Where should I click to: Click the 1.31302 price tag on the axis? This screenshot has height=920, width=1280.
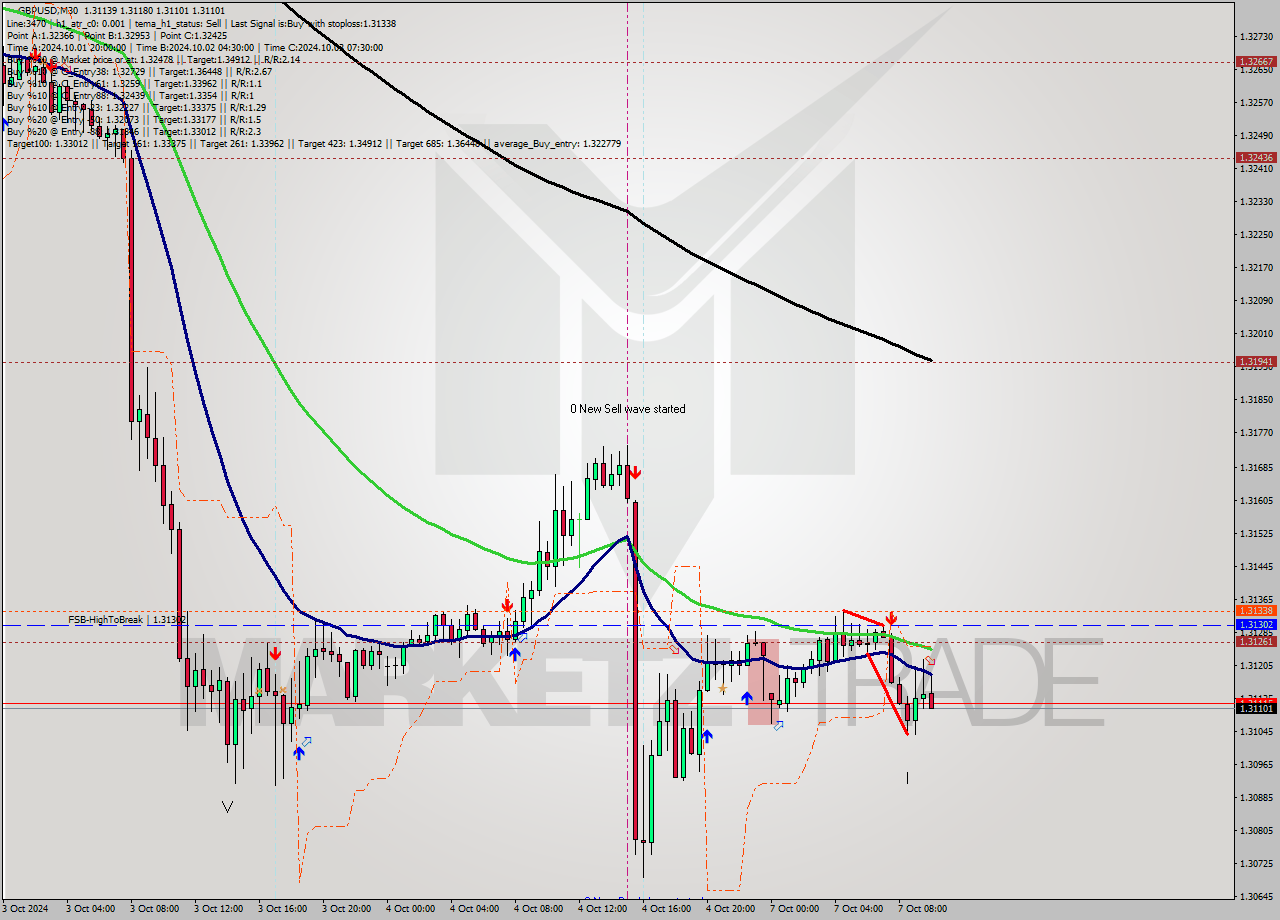pos(1255,625)
